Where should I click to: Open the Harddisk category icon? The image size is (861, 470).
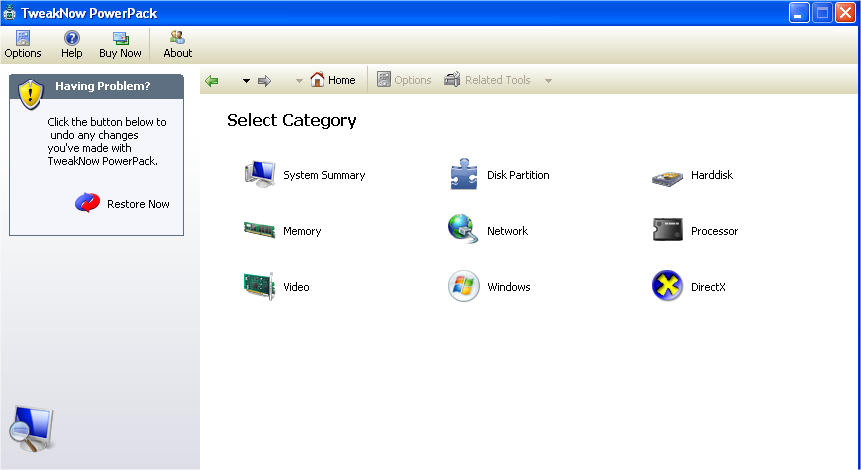pyautogui.click(x=667, y=178)
